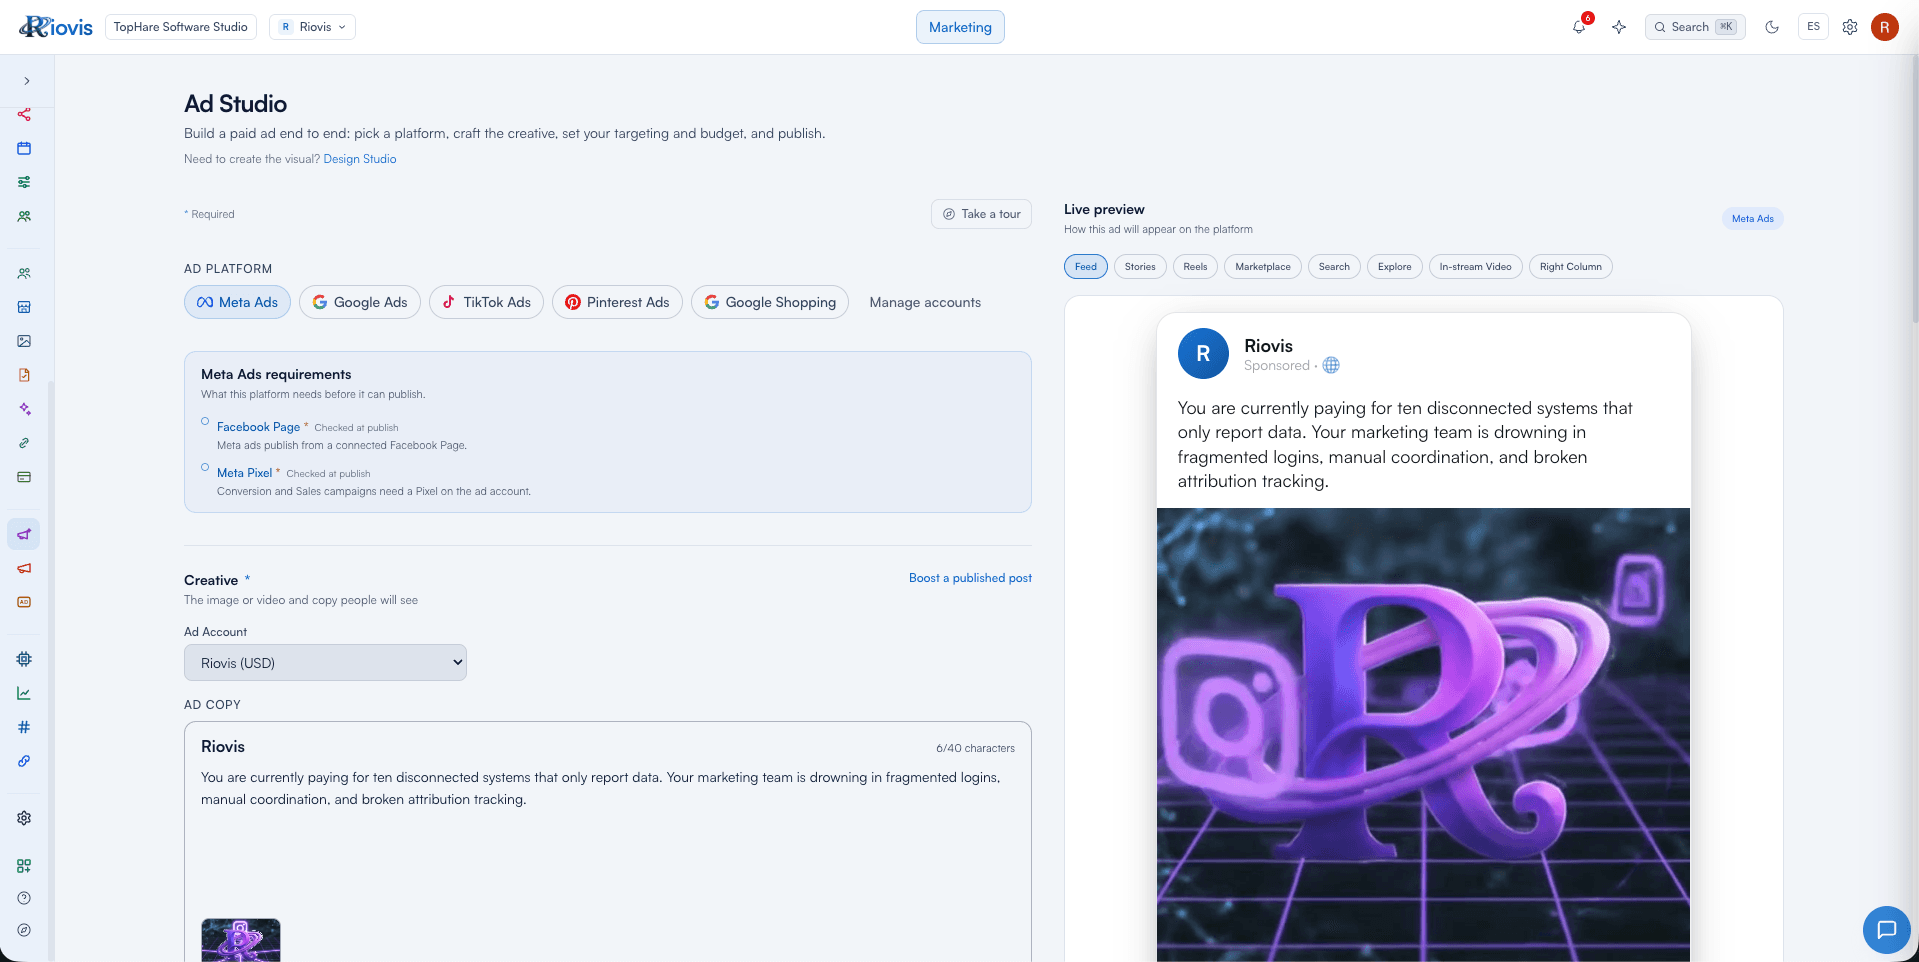Click the Meta Ads badge above preview
1919x962 pixels.
1753,219
